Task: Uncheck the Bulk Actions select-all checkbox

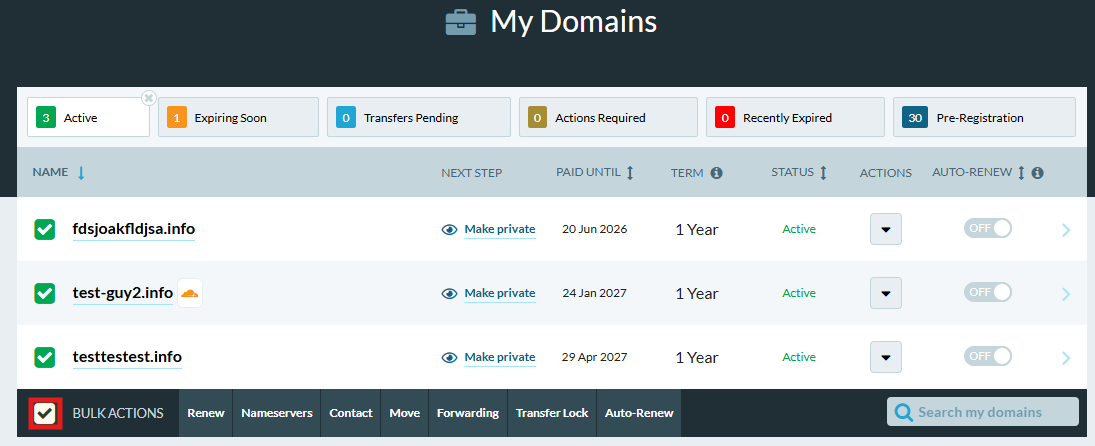Action: [44, 413]
